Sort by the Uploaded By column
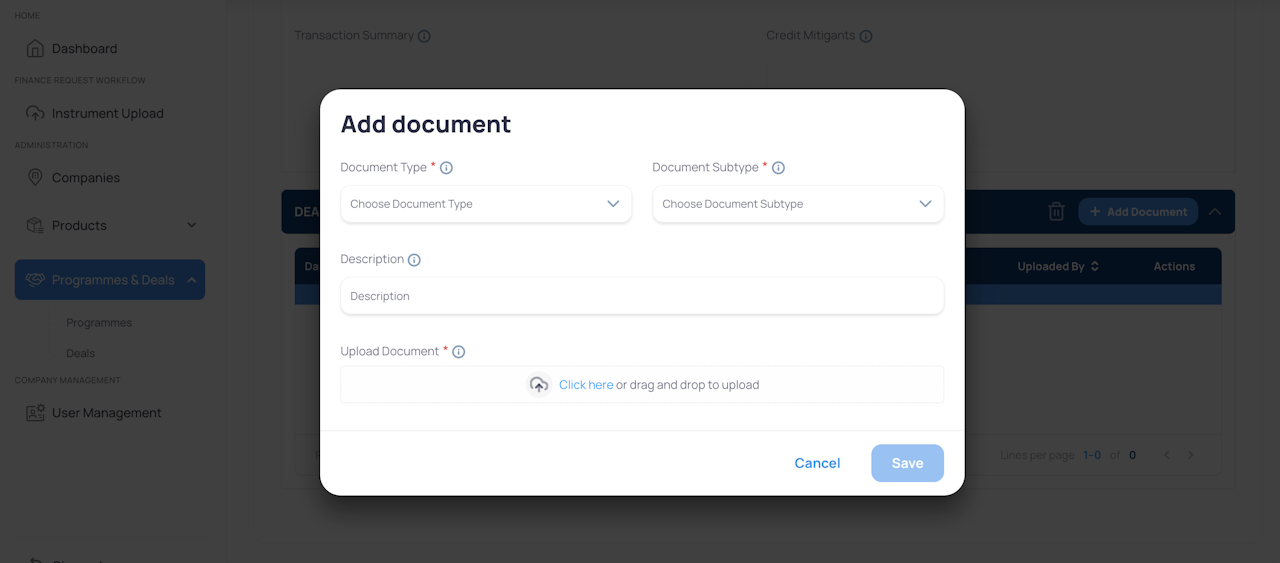 coord(1058,267)
